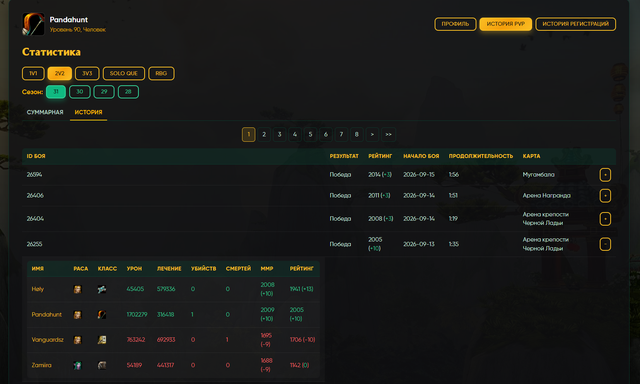Click class icon in Vanguardsz row

pos(102,340)
